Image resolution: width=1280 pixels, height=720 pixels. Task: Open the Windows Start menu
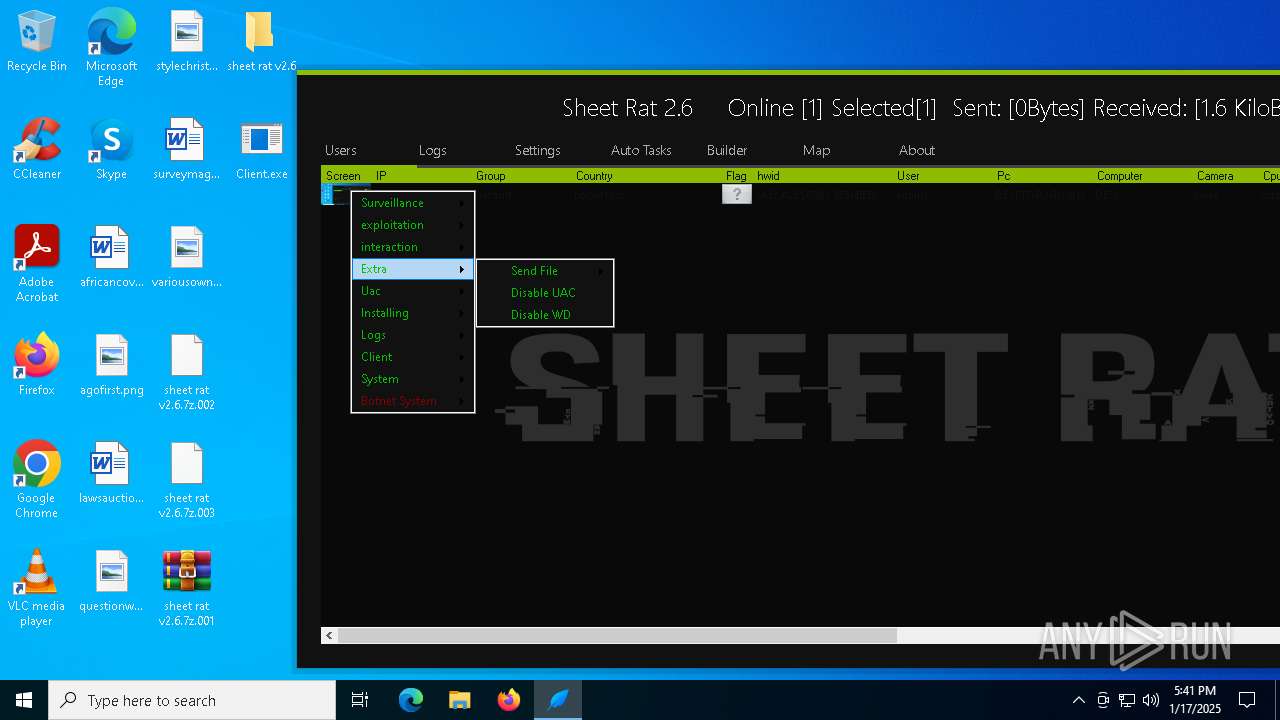24,700
